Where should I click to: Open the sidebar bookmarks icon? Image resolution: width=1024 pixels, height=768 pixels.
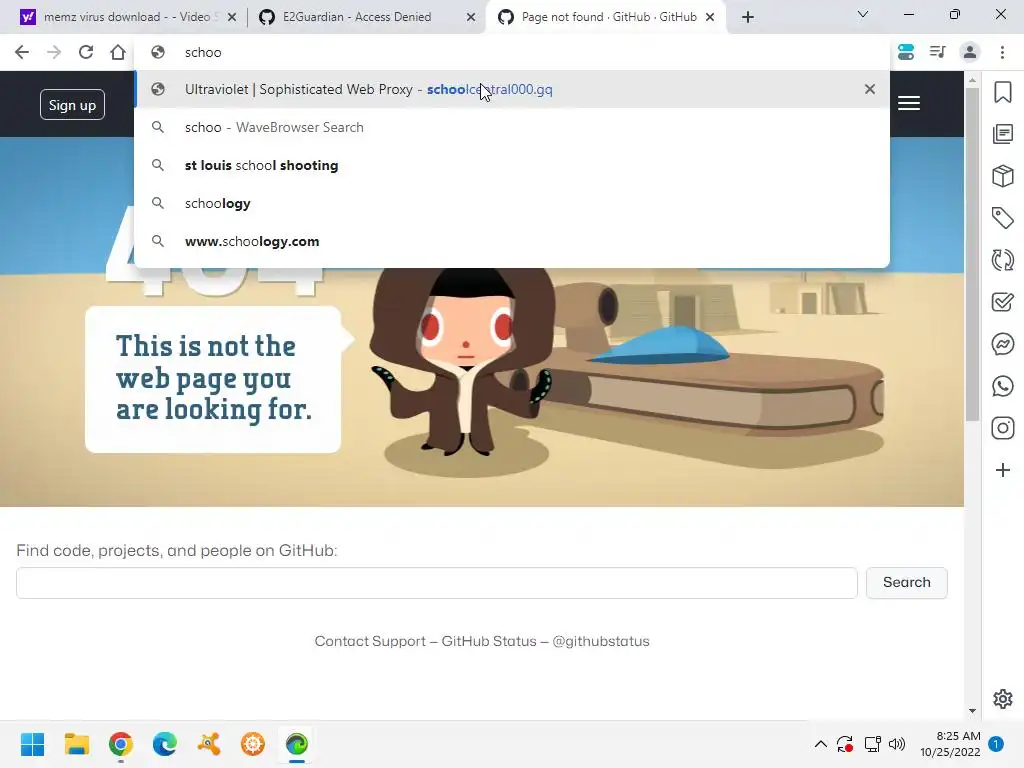pyautogui.click(x=1002, y=92)
